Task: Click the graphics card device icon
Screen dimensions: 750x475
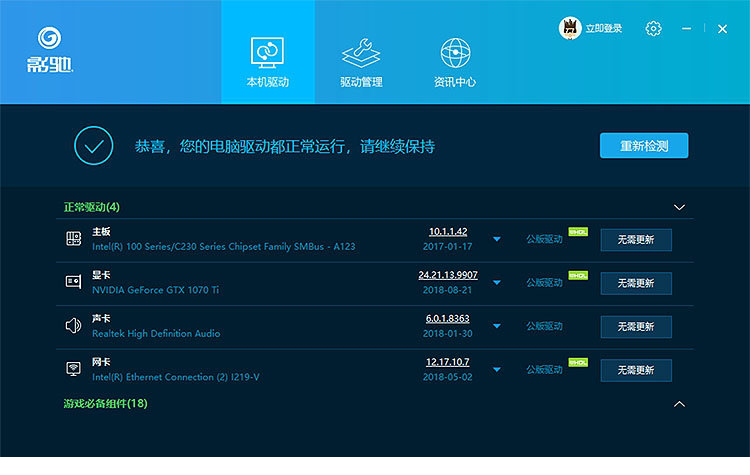Action: (73, 282)
